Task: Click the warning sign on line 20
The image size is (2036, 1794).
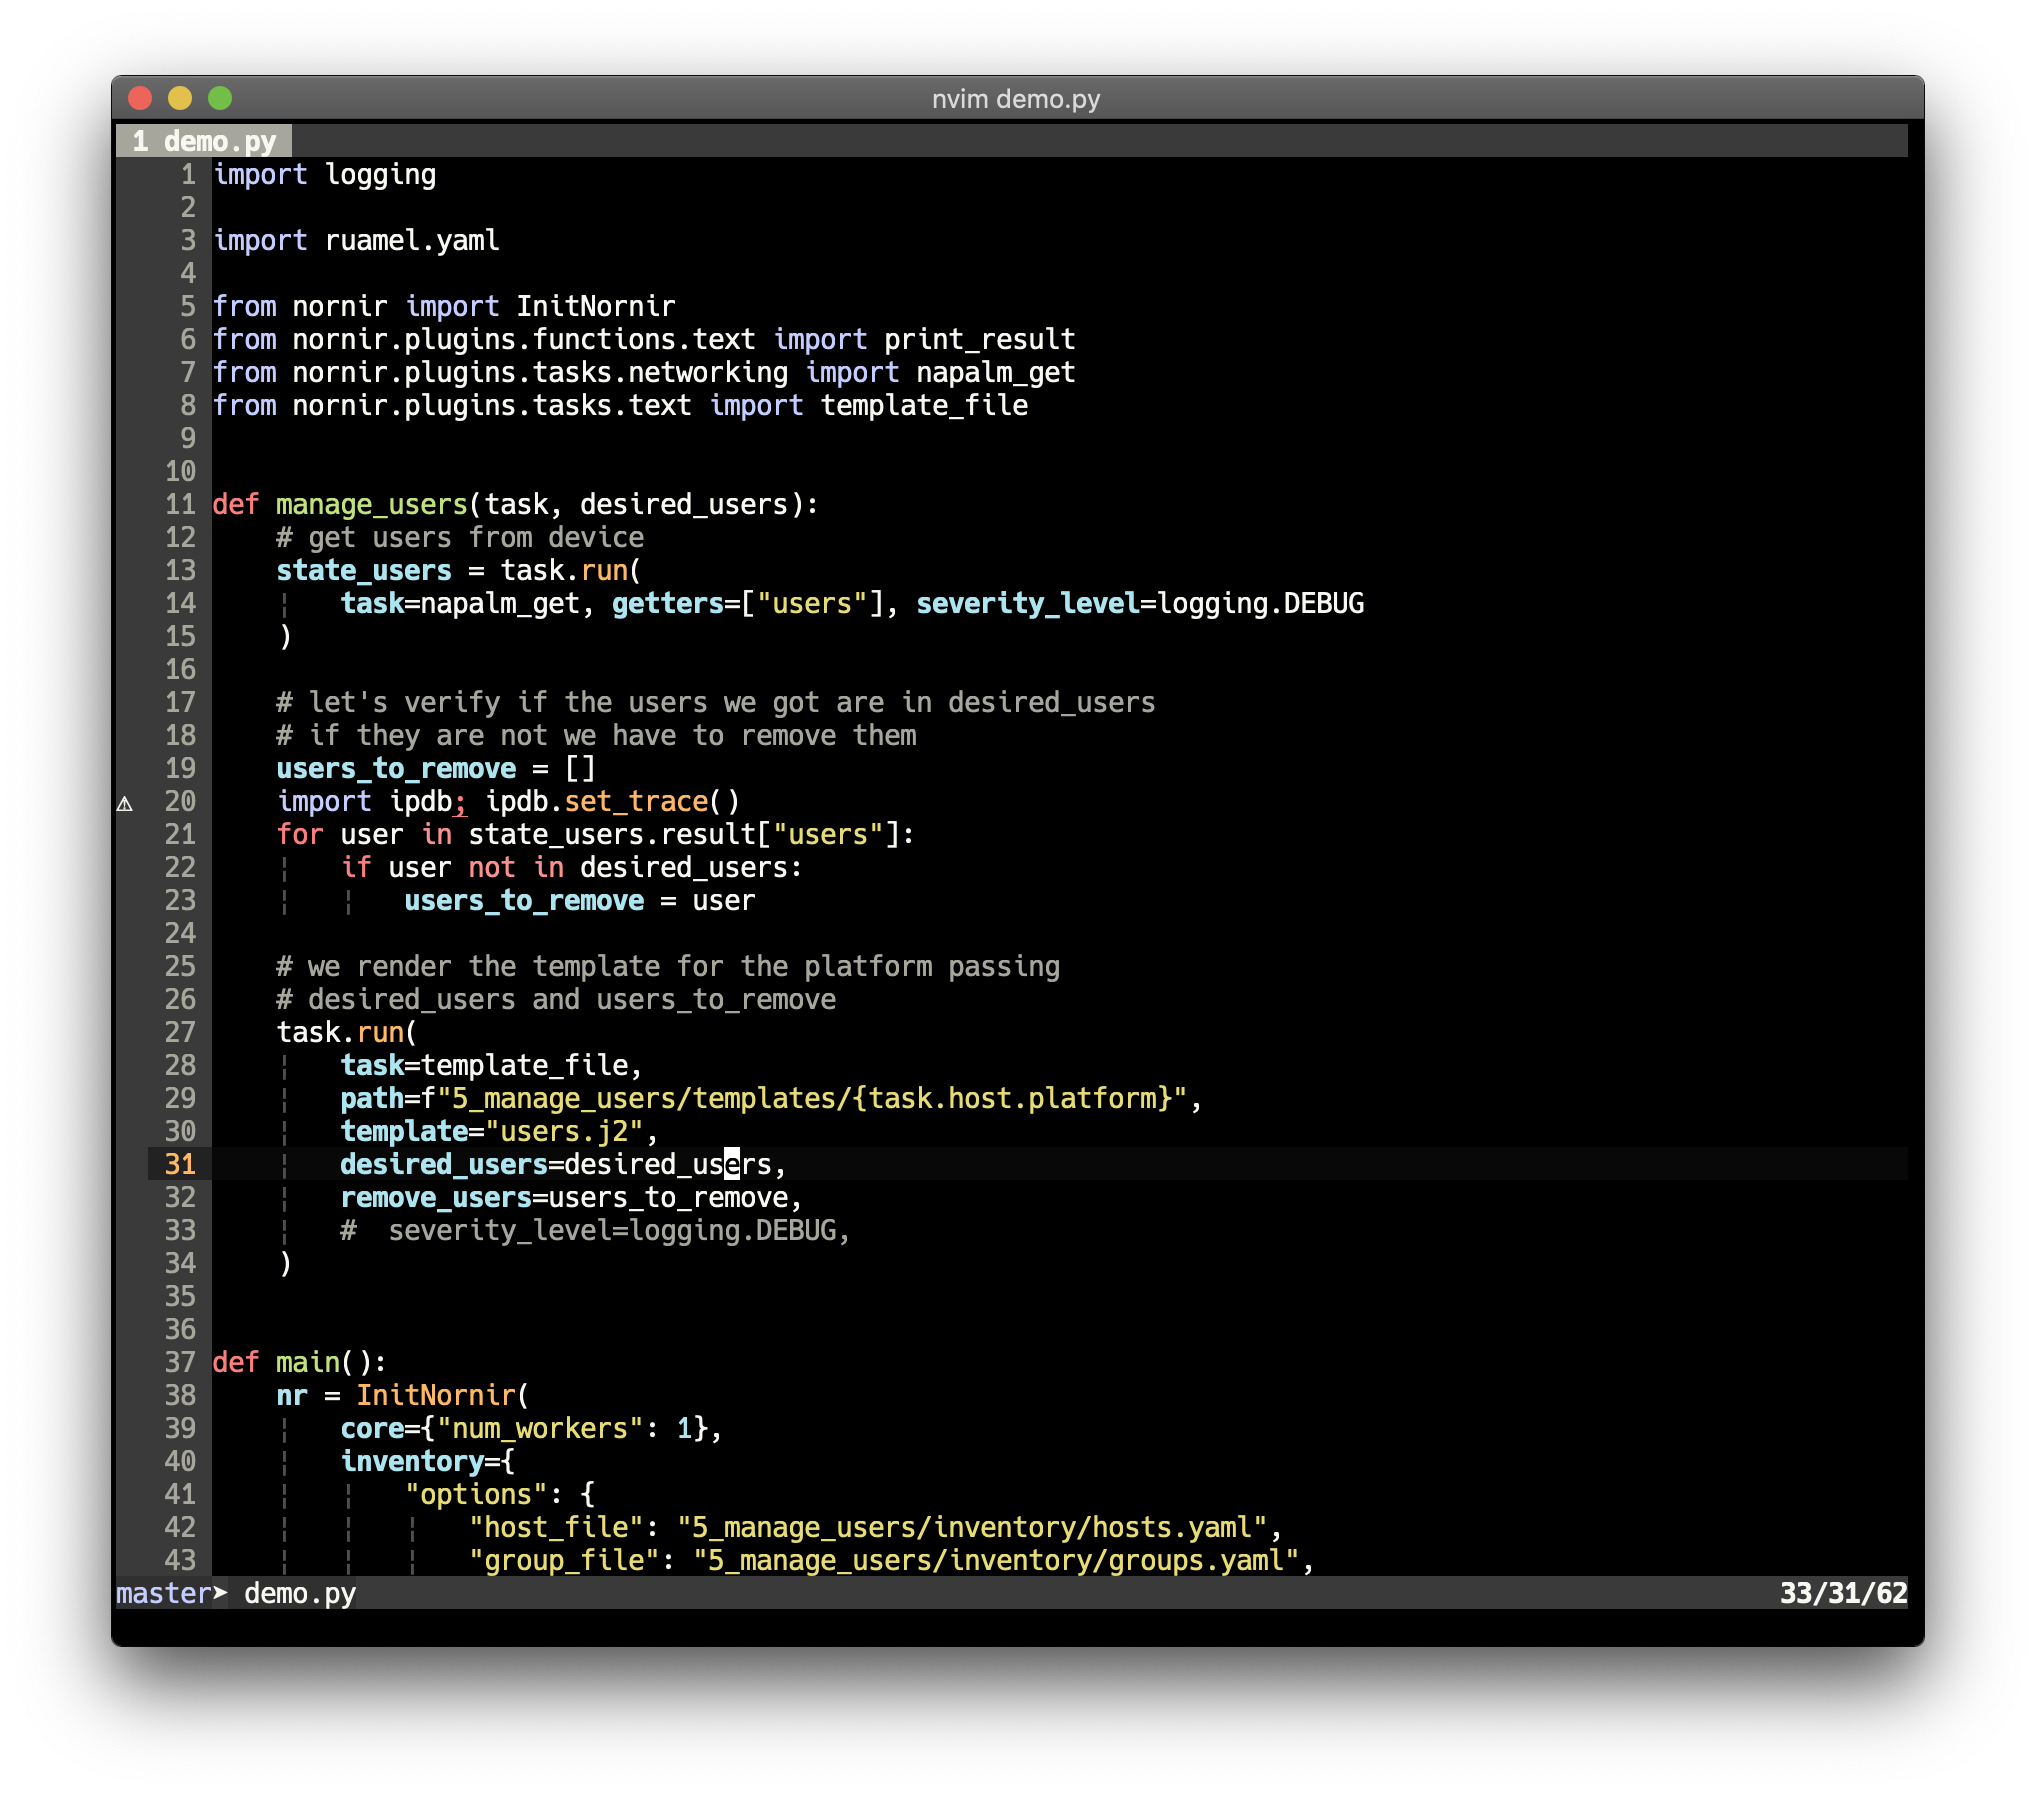Action: click(x=125, y=803)
